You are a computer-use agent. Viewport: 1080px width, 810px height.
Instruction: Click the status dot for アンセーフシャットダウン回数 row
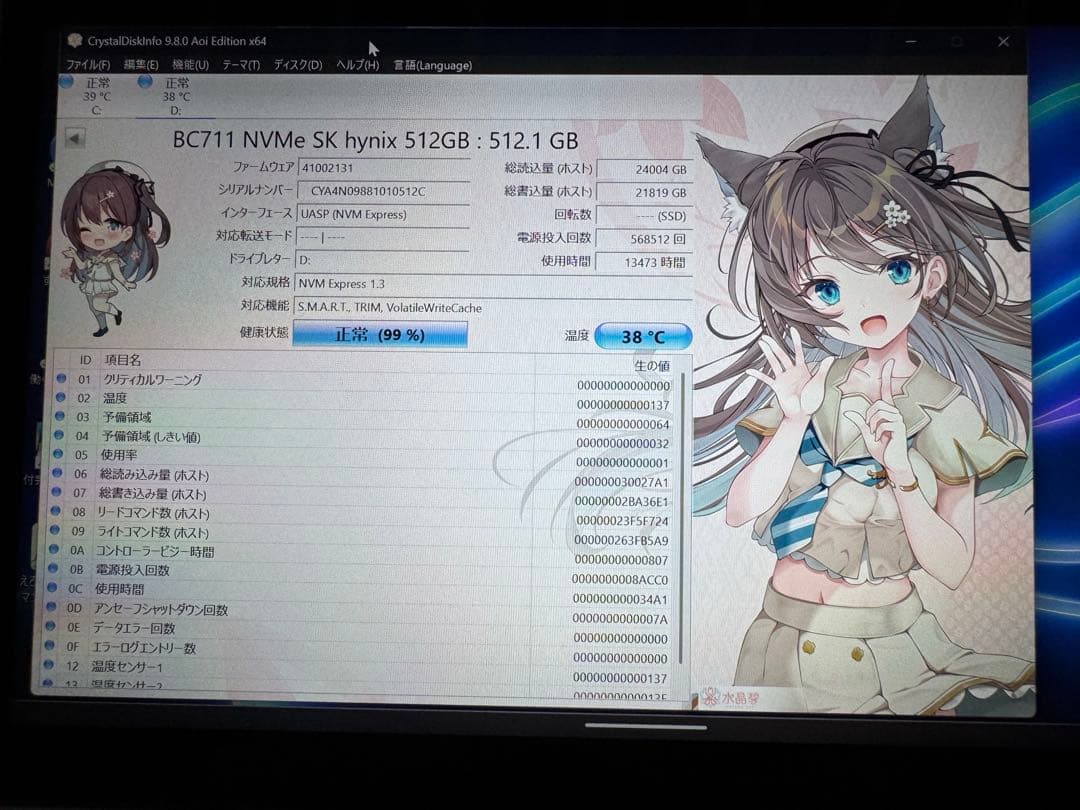50,607
